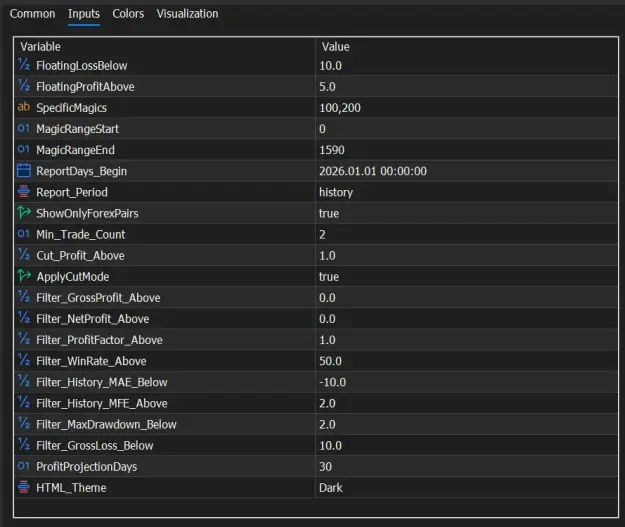Click the FloatingProfitAbove type icon
625x527 pixels.
tap(24, 86)
